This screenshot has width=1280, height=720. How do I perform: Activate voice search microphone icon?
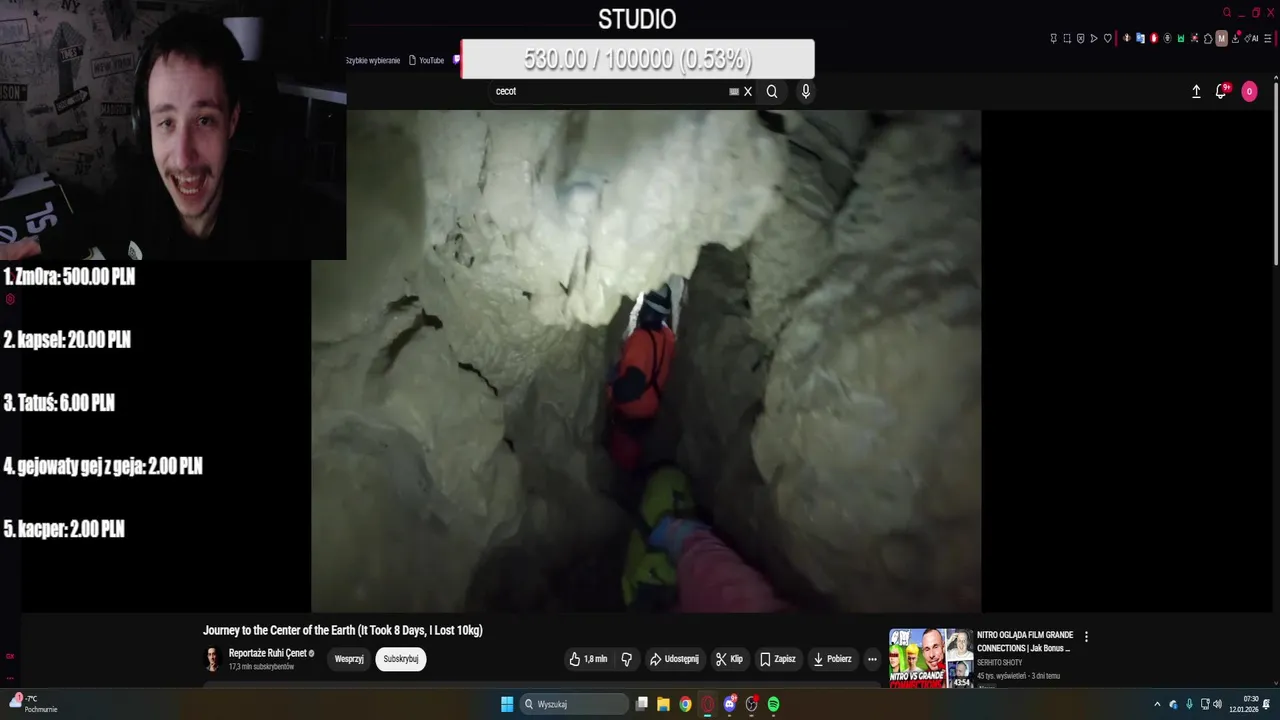[806, 91]
